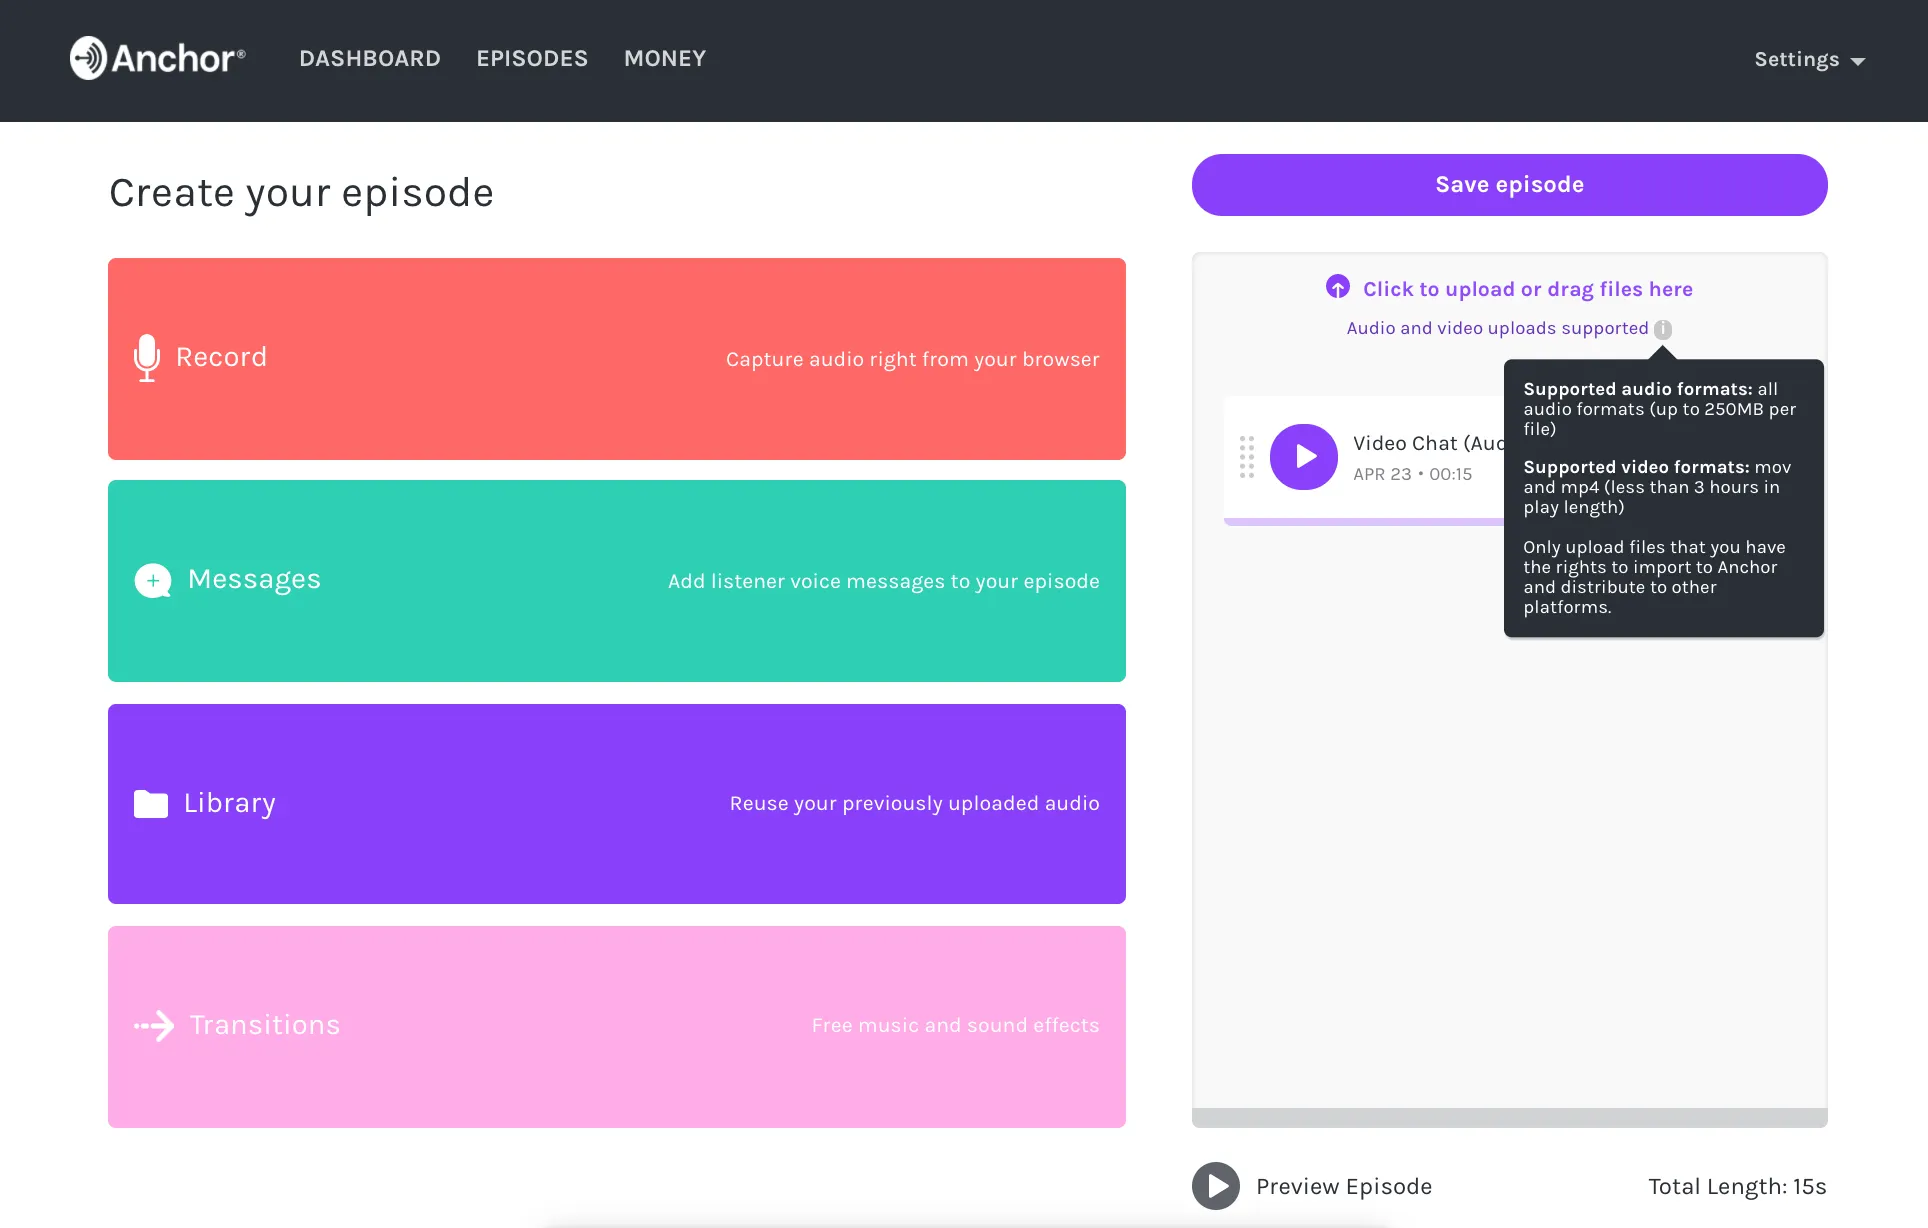
Task: Click the horizontal scrollbar under episode builder
Action: [1509, 1117]
